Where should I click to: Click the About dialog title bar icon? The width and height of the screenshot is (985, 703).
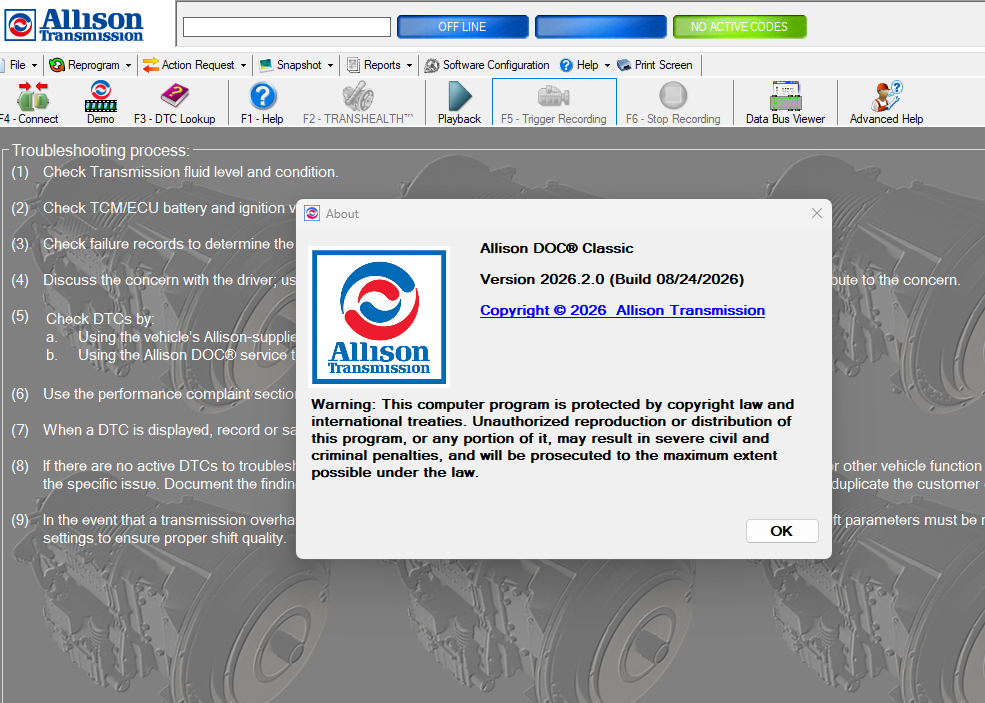click(312, 214)
